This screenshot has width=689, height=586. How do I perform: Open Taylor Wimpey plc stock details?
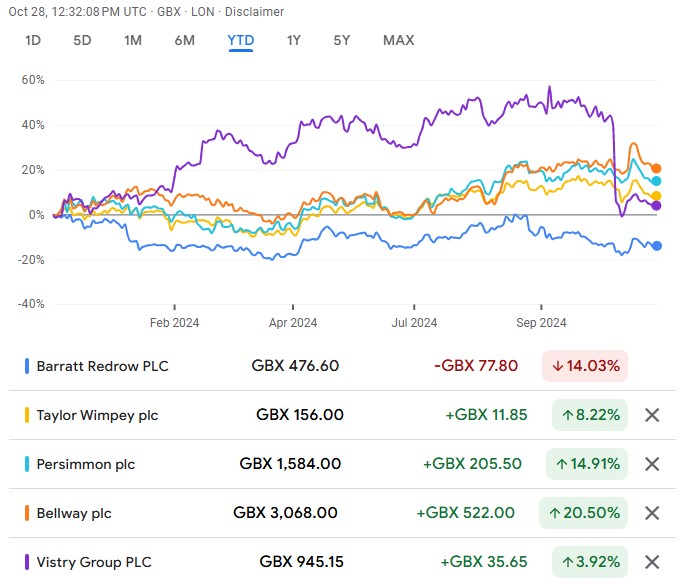(97, 415)
